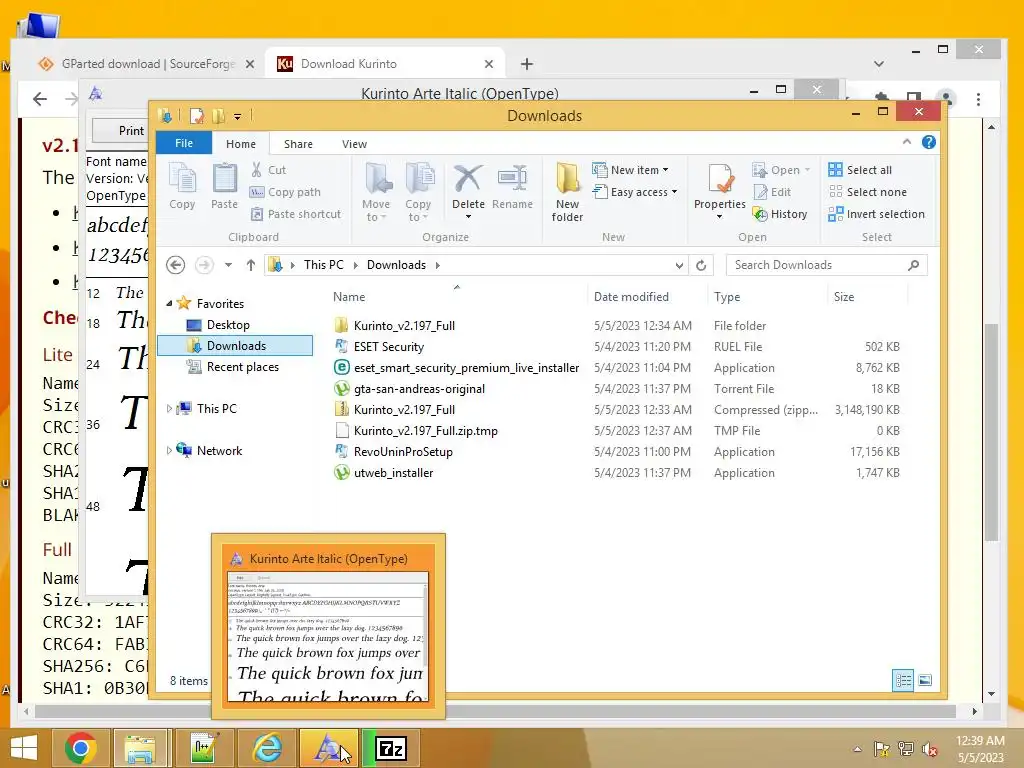Switch to large icons view layout icon
Screen dimensions: 1024x768
click(925, 681)
